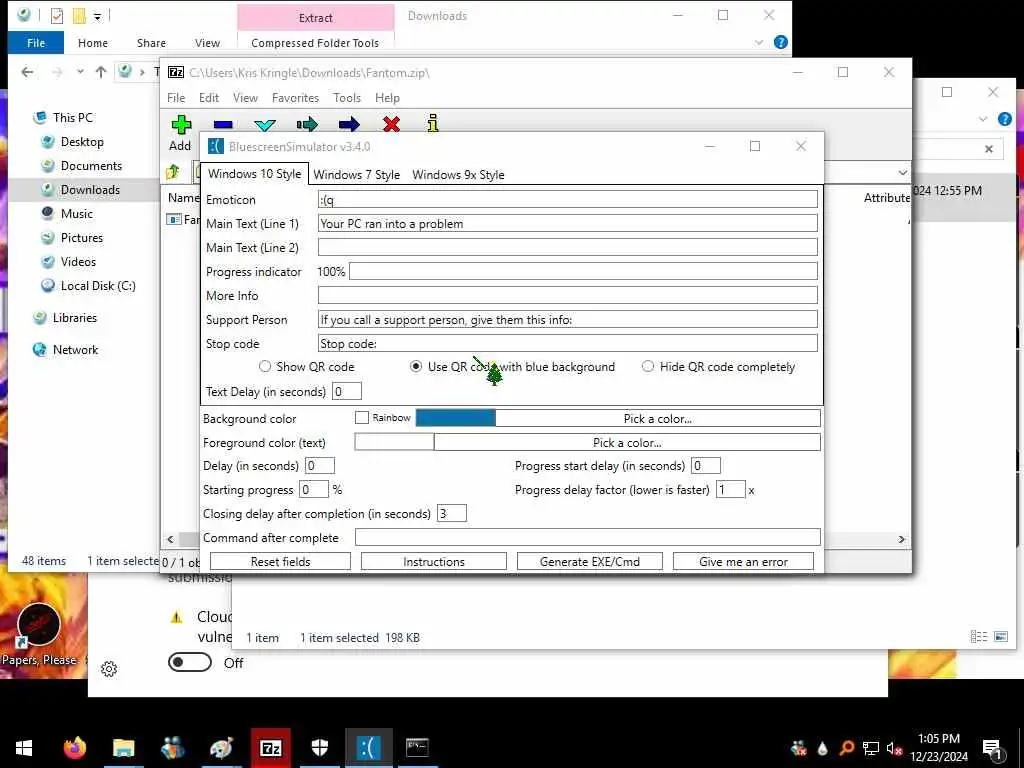Open Quick Access toolbar dropdown arrow
Viewport: 1024px width, 768px height.
[x=97, y=16]
